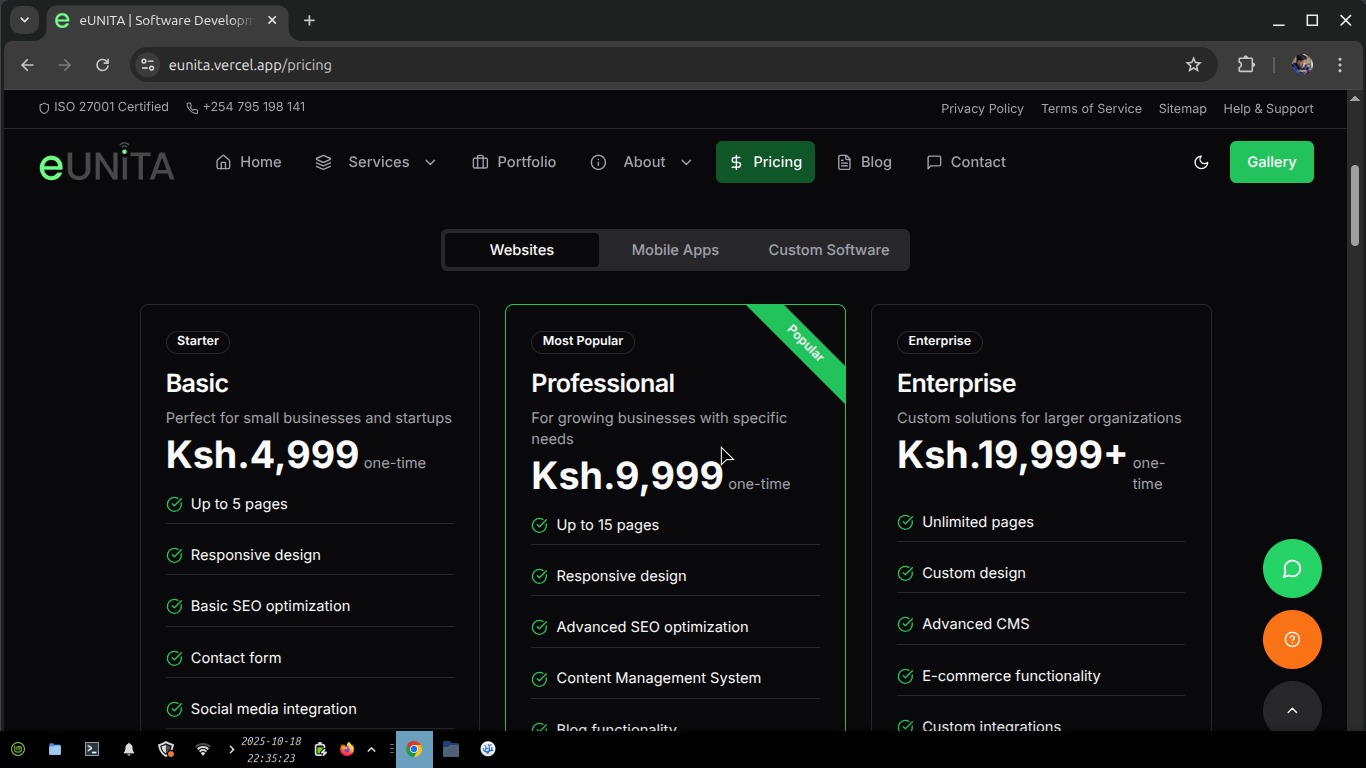The width and height of the screenshot is (1366, 768).
Task: Open the browser extensions puzzle icon
Action: (1246, 65)
